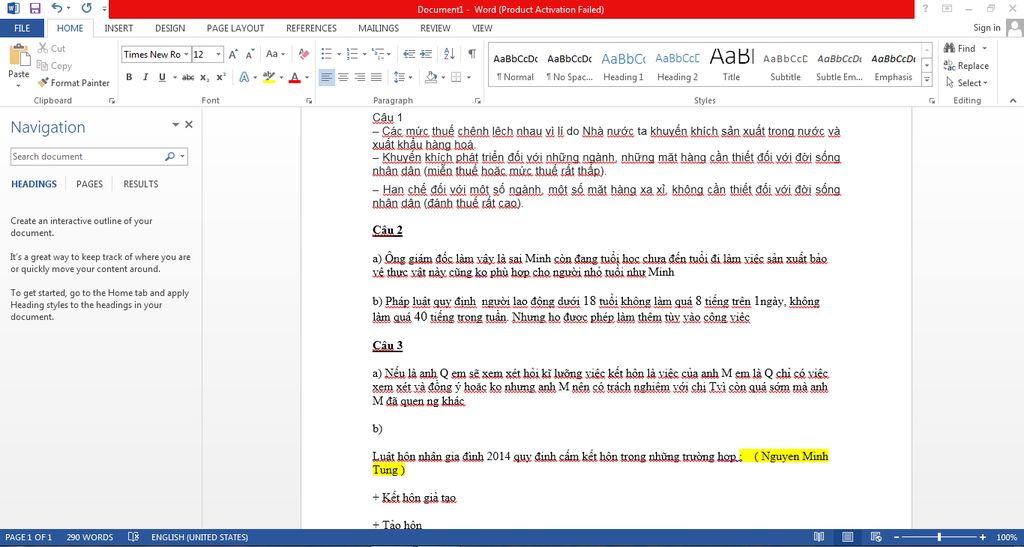Open font color dropdown arrow
Screen dimensions: 1024x547
click(307, 77)
